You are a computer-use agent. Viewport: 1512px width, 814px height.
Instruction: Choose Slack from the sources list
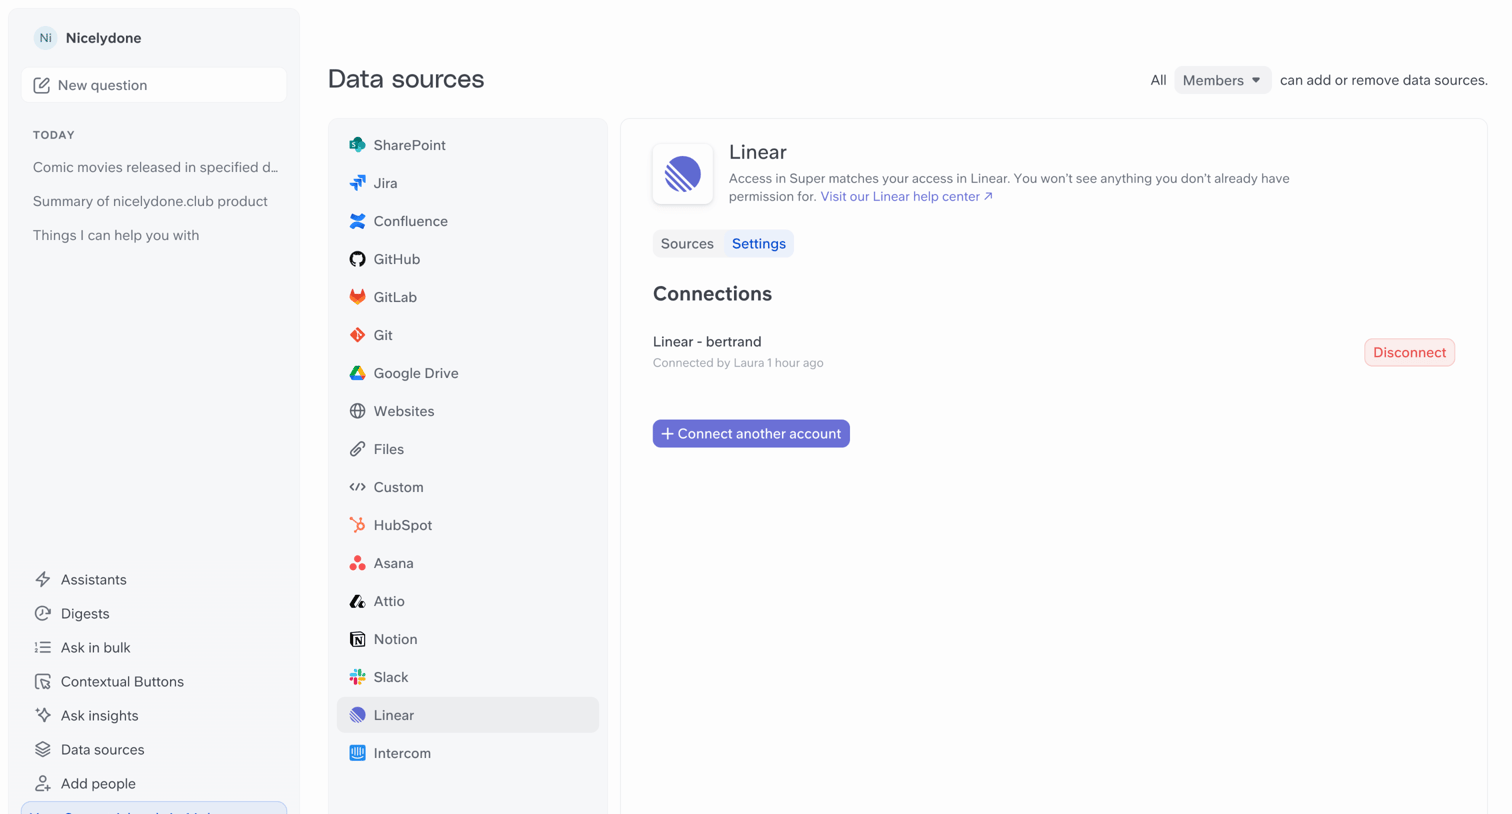(x=468, y=677)
